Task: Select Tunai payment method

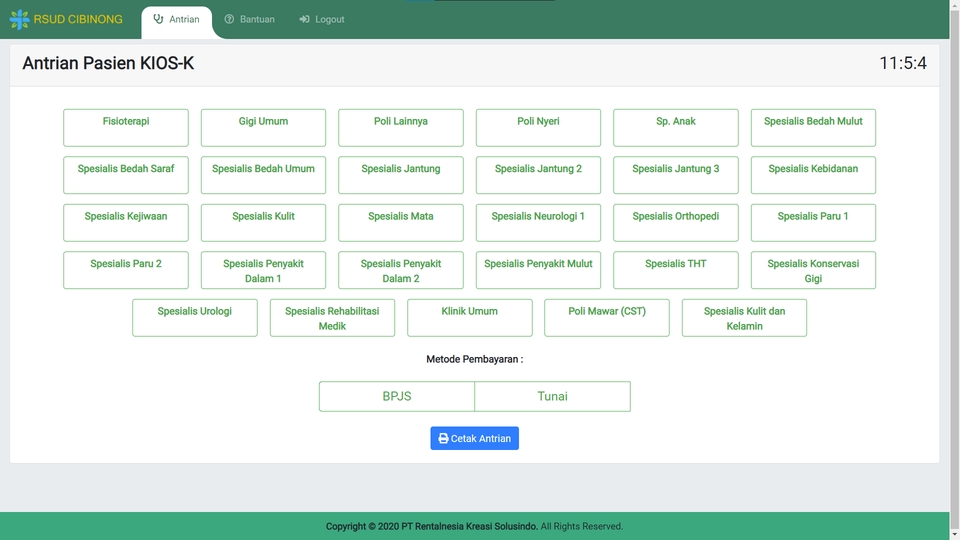Action: 552,396
